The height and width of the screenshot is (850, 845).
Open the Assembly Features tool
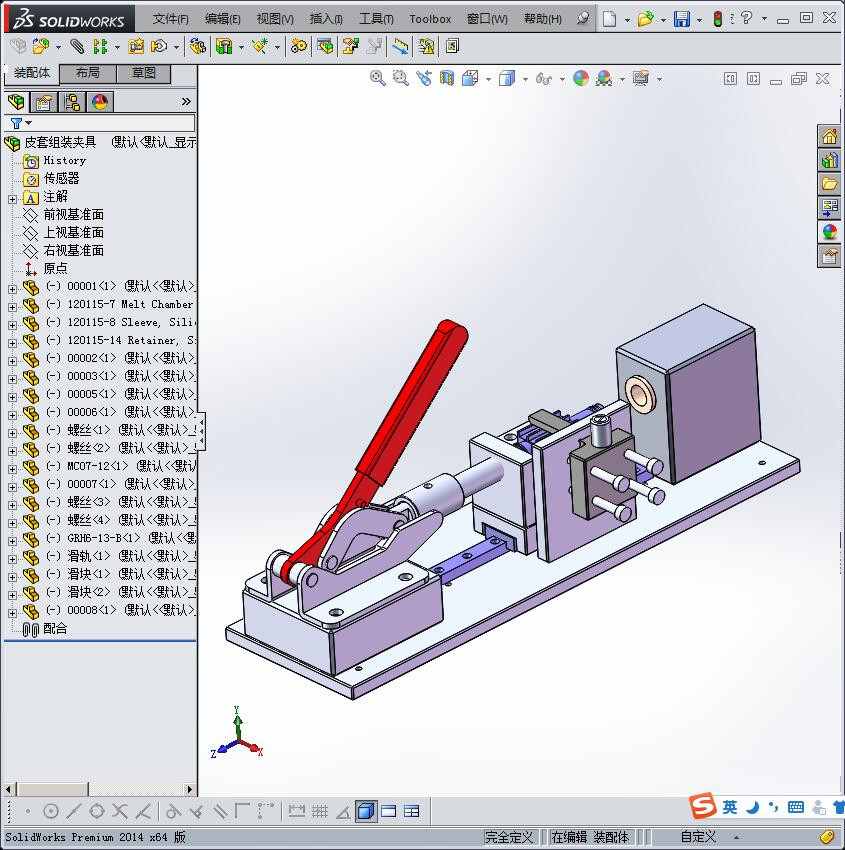[x=224, y=47]
